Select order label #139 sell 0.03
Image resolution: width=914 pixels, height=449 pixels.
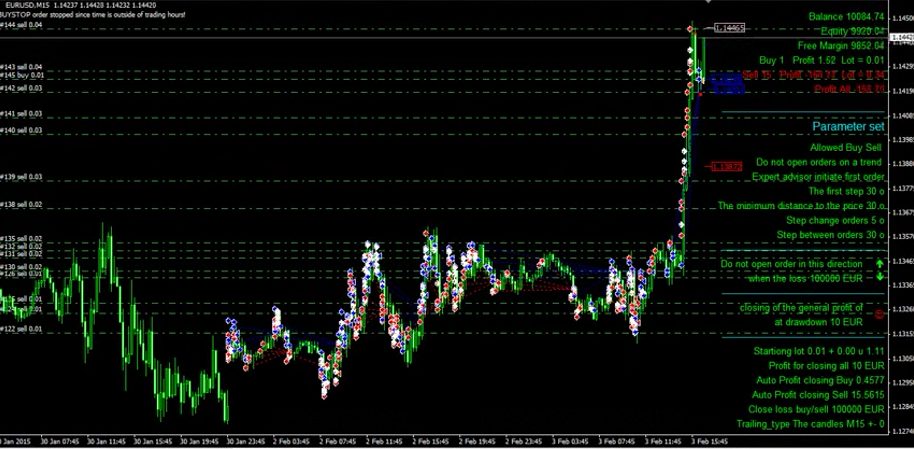[x=22, y=177]
